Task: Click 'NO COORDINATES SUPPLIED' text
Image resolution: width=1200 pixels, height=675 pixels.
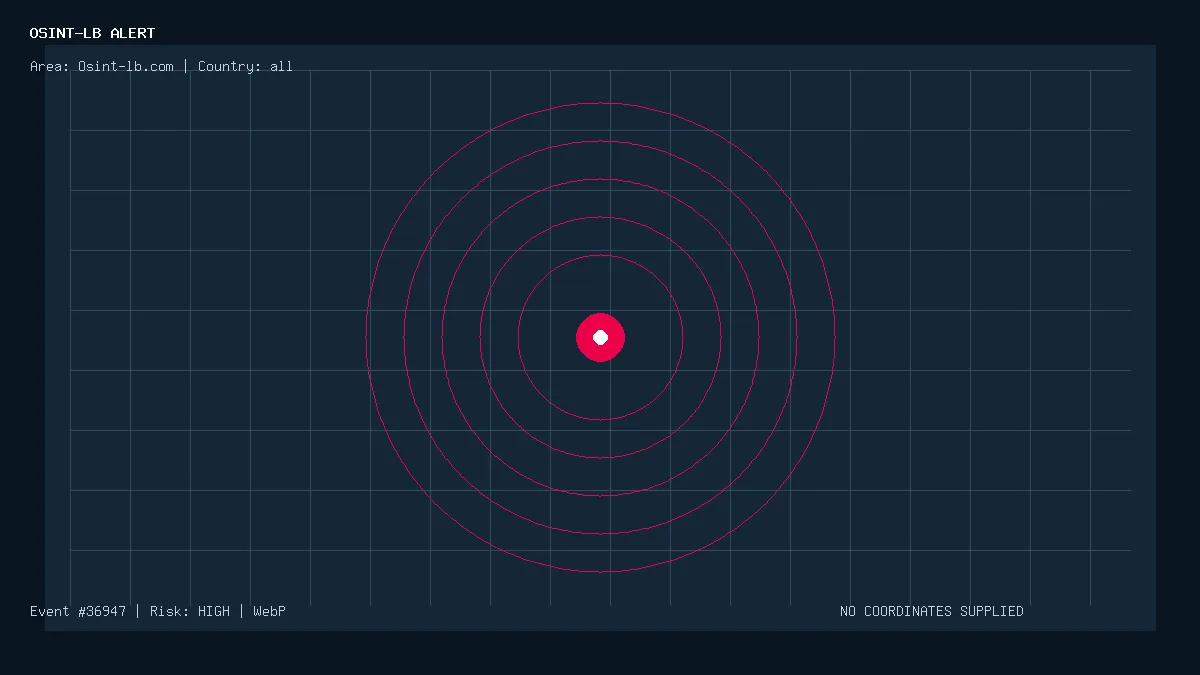Action: (932, 611)
